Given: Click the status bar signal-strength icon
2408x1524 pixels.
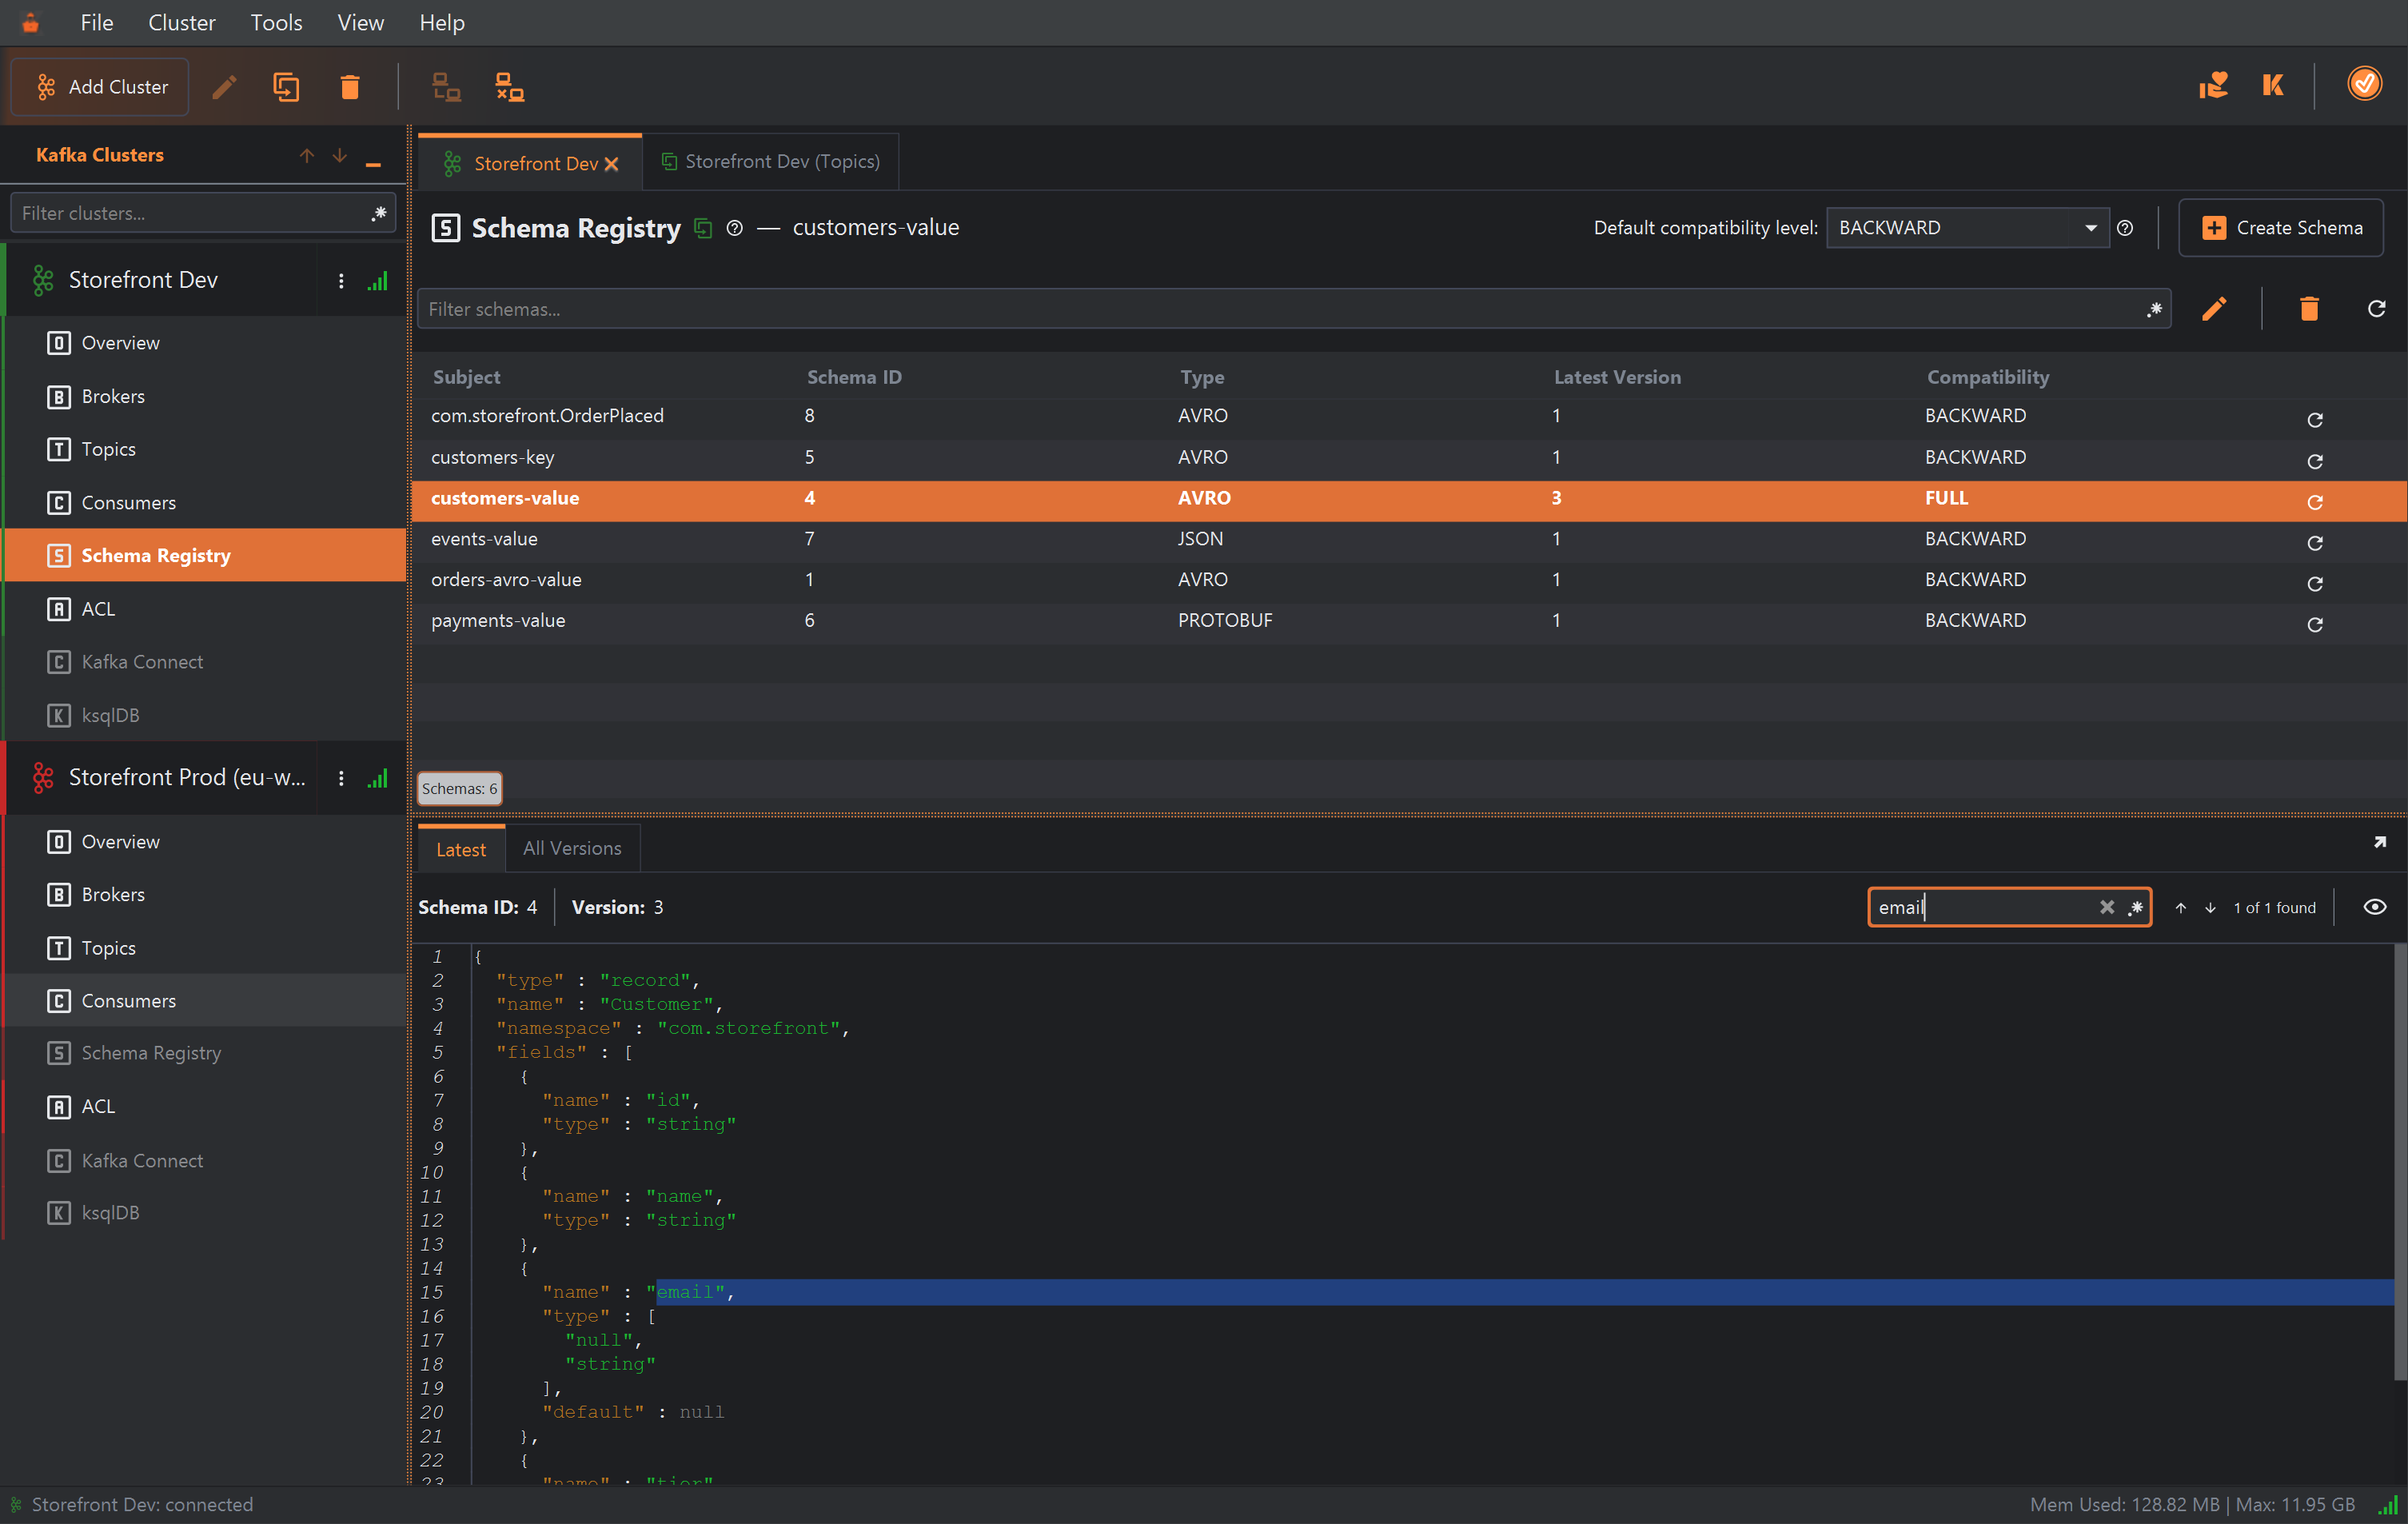Looking at the screenshot, I should pyautogui.click(x=2387, y=1505).
